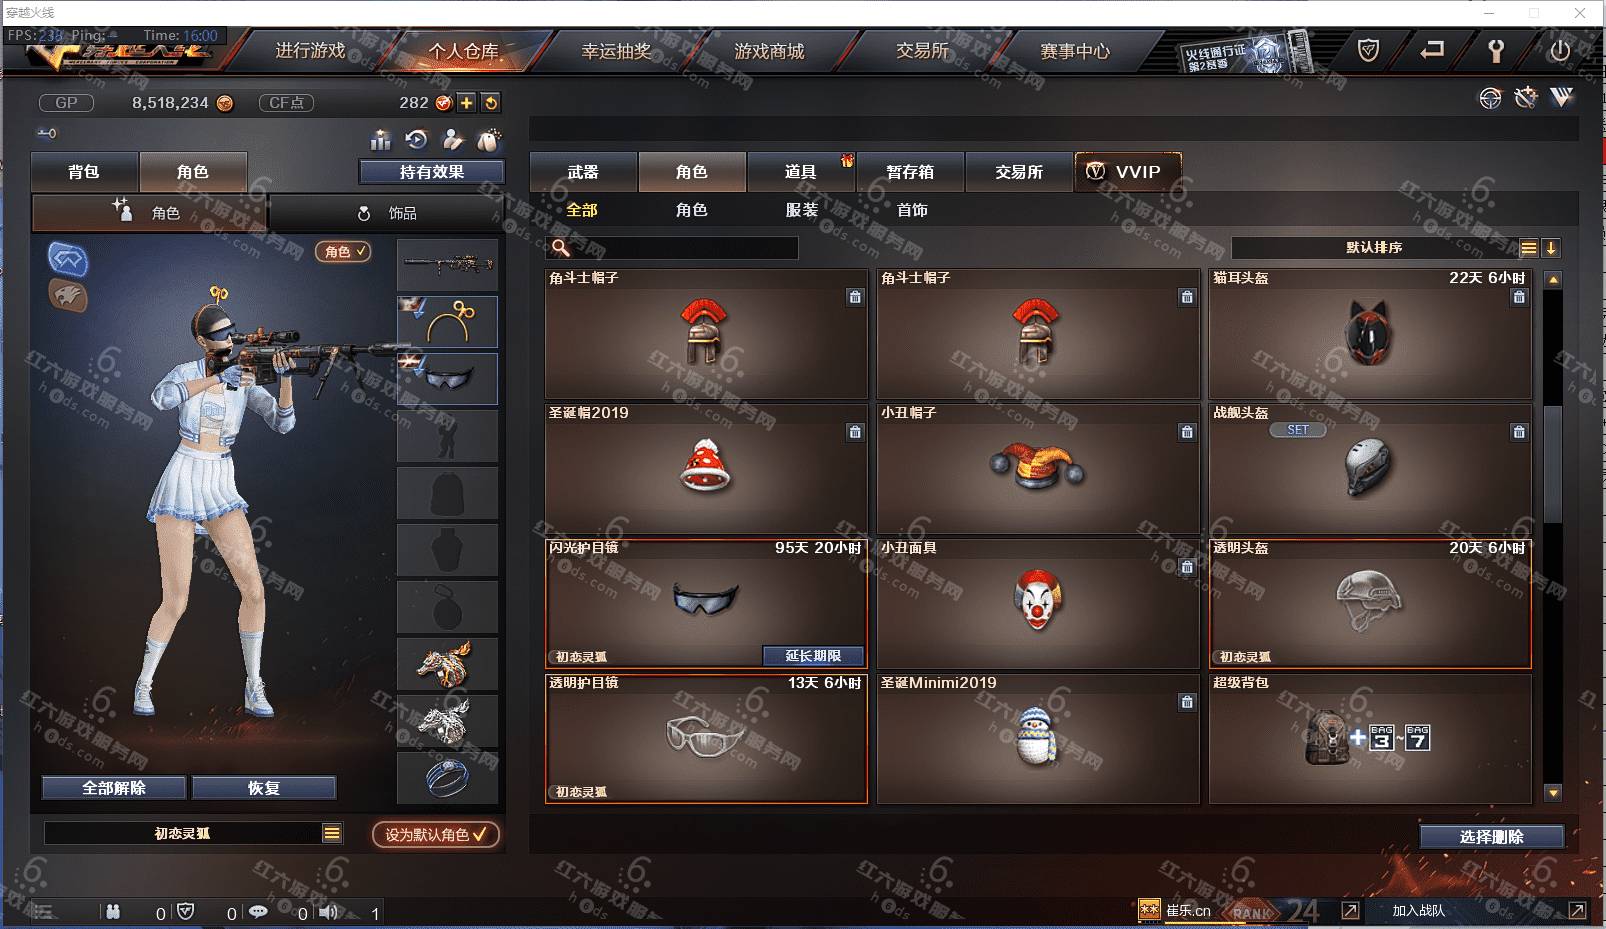Open the 默认排序 sort dropdown
The width and height of the screenshot is (1606, 929).
(1374, 247)
